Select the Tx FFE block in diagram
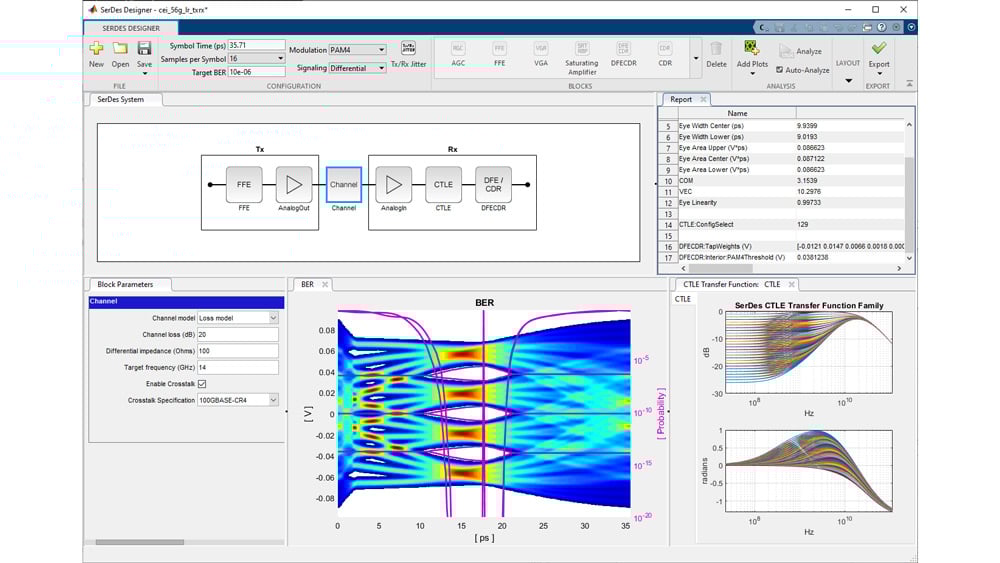 [x=244, y=184]
